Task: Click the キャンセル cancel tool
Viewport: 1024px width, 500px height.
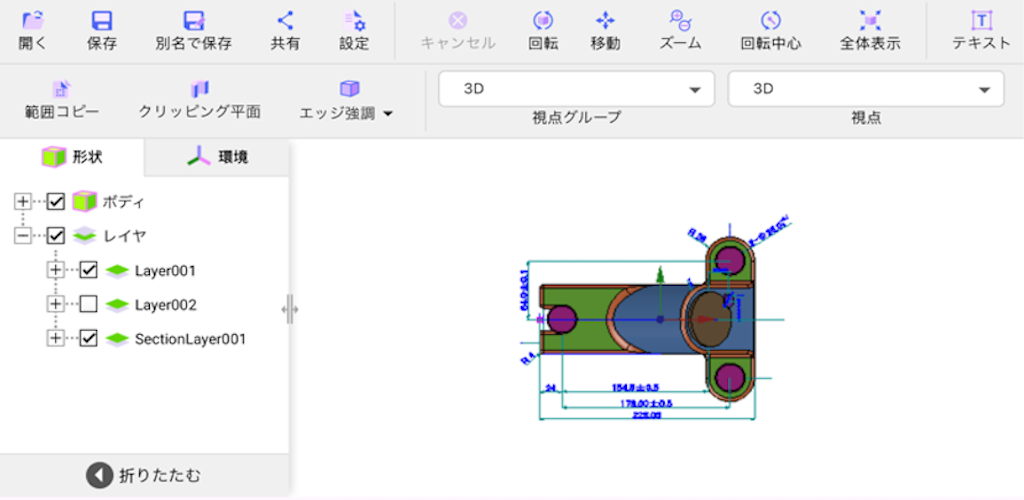Action: (x=458, y=32)
